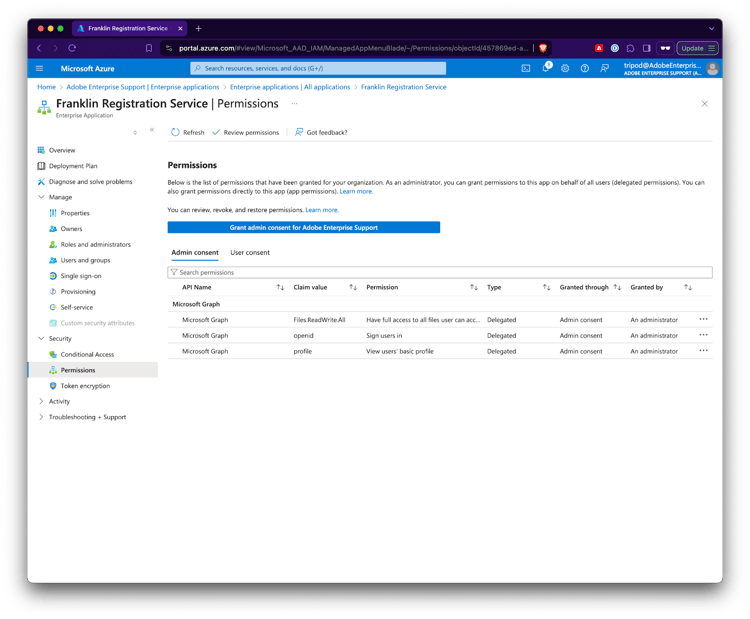
Task: Click Adobe Enterprise Support breadcrumb link
Action: click(143, 87)
